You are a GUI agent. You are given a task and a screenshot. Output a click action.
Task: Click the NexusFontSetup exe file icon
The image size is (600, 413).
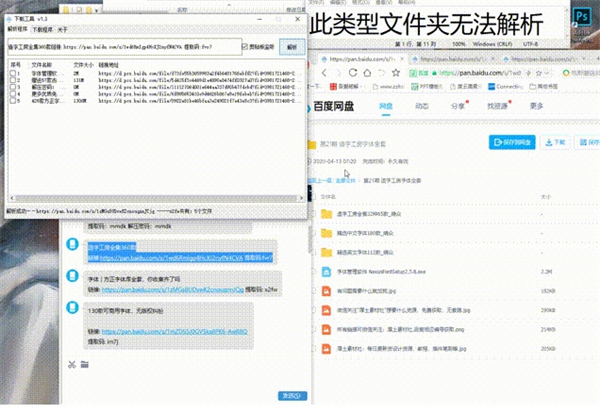pyautogui.click(x=328, y=270)
